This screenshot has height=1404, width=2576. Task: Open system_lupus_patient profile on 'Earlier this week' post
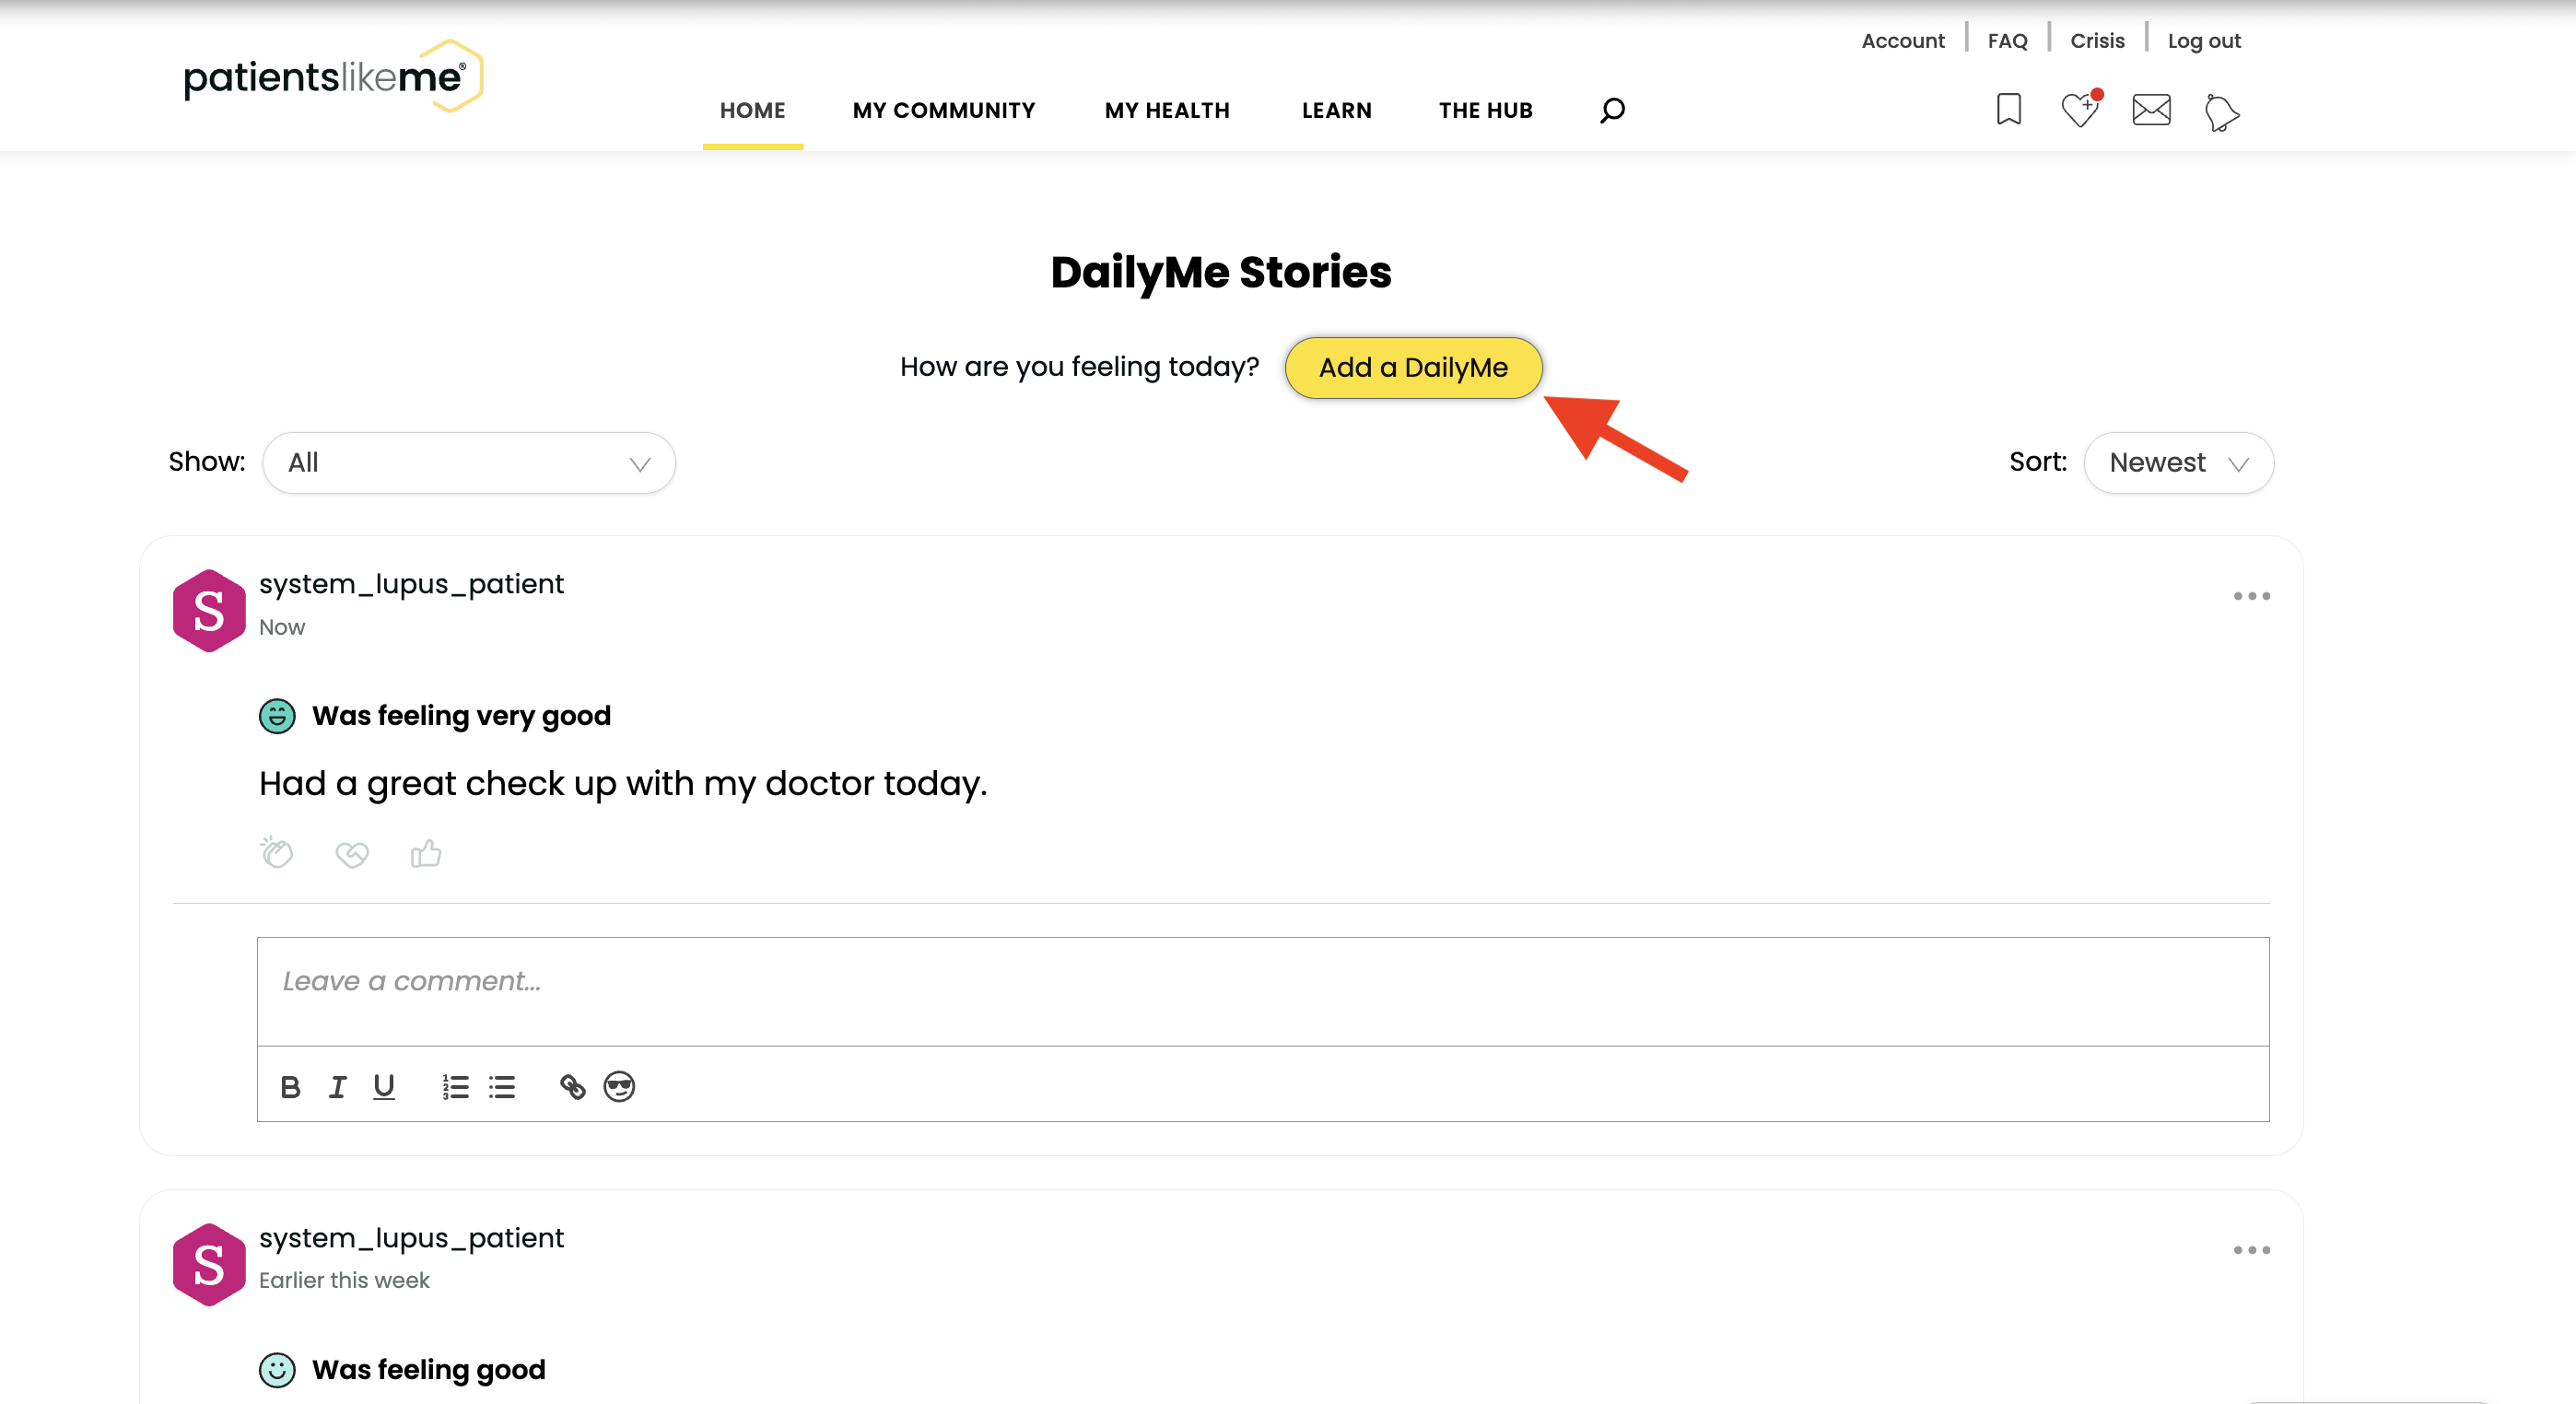pyautogui.click(x=411, y=1238)
